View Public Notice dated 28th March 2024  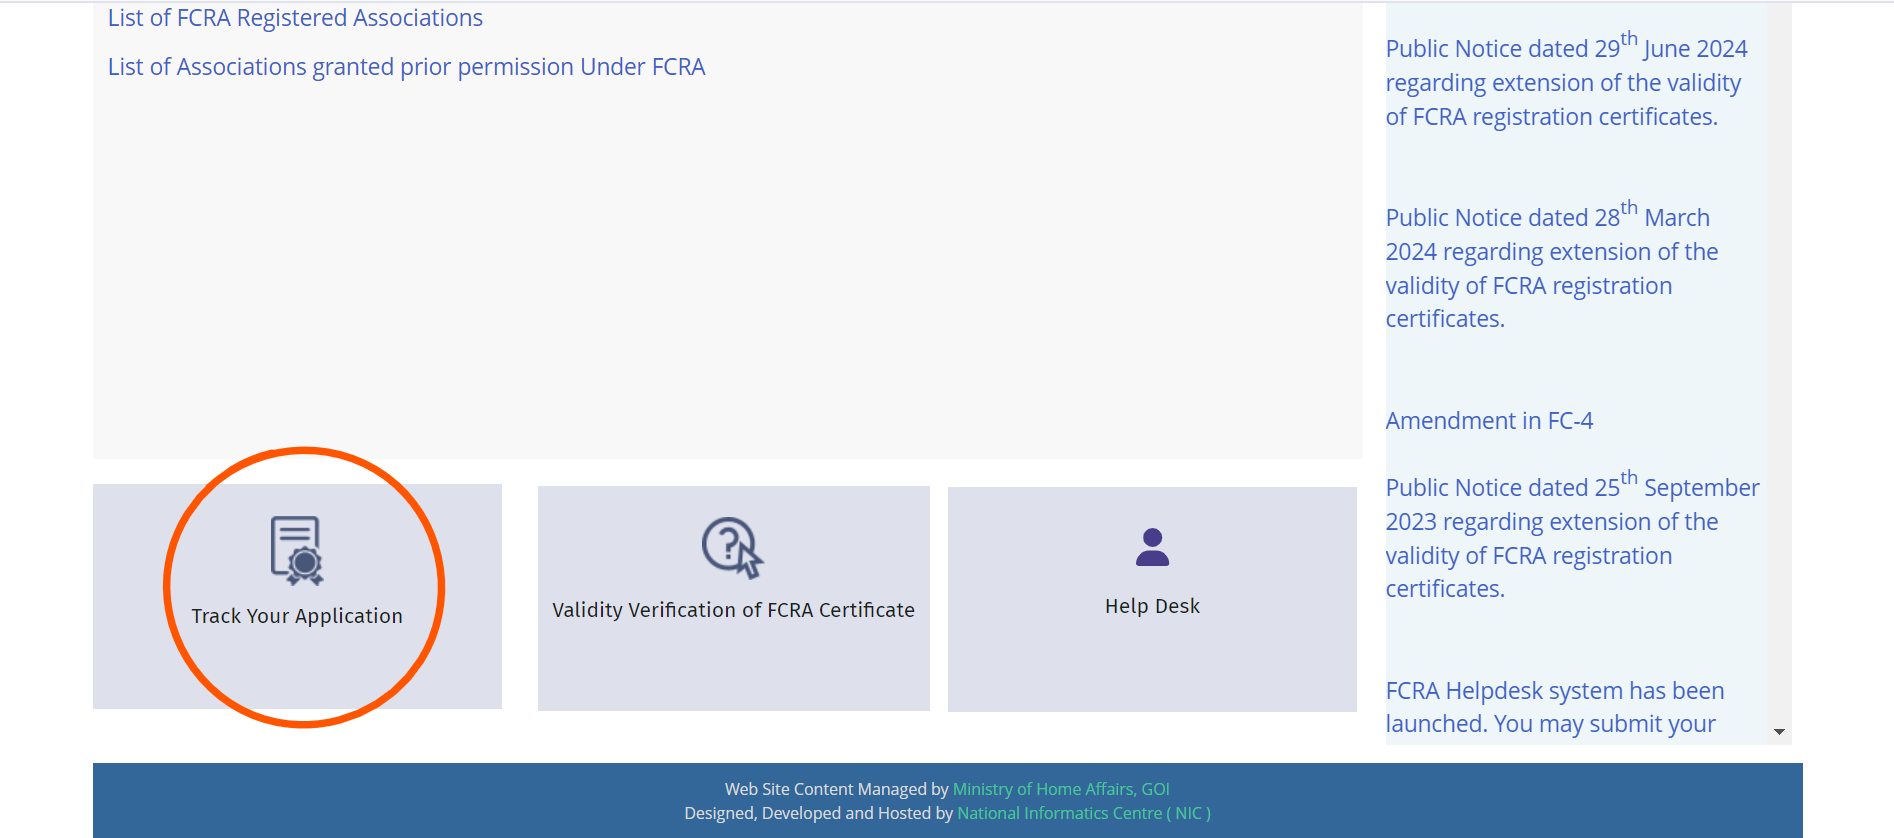coord(1551,268)
